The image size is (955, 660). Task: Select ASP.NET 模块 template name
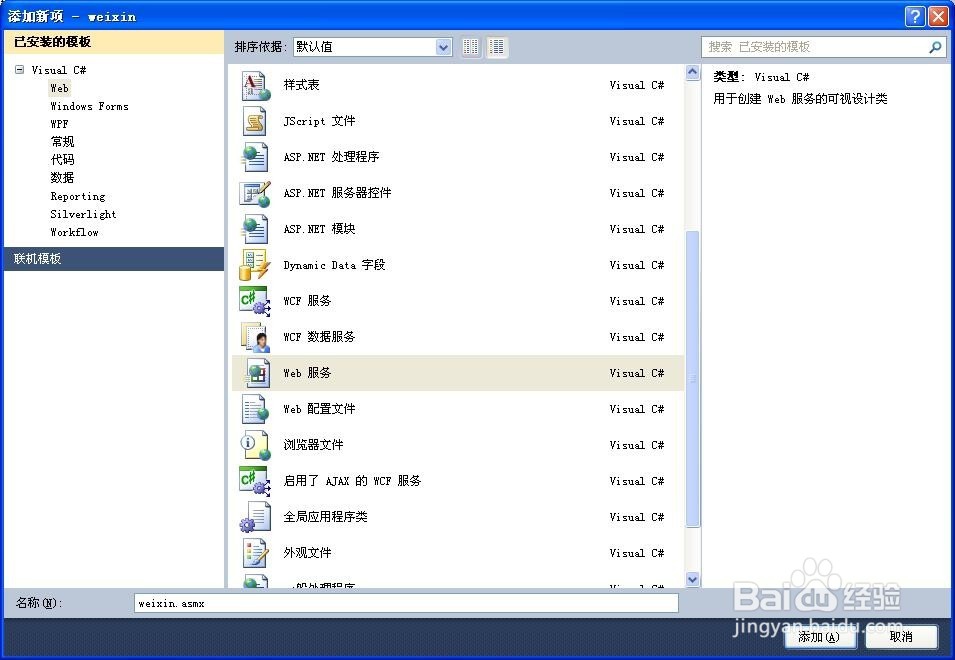pos(319,229)
